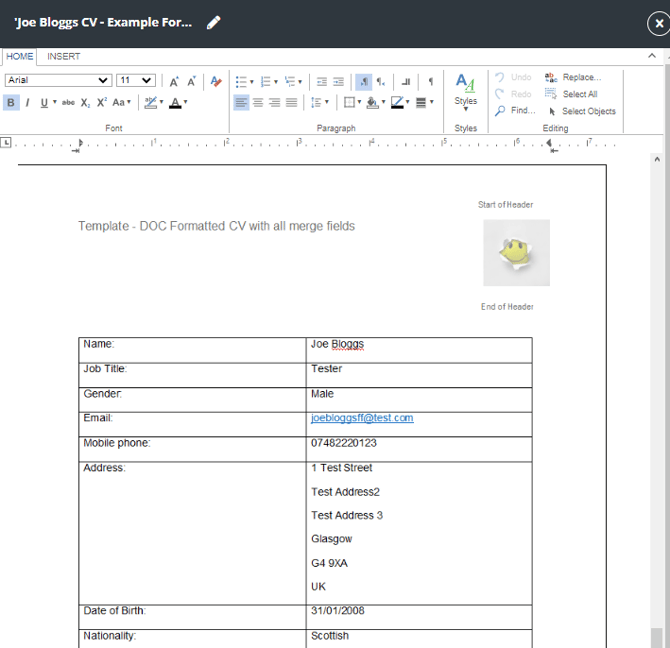
Task: Click the pencil edit title icon
Action: (x=213, y=22)
